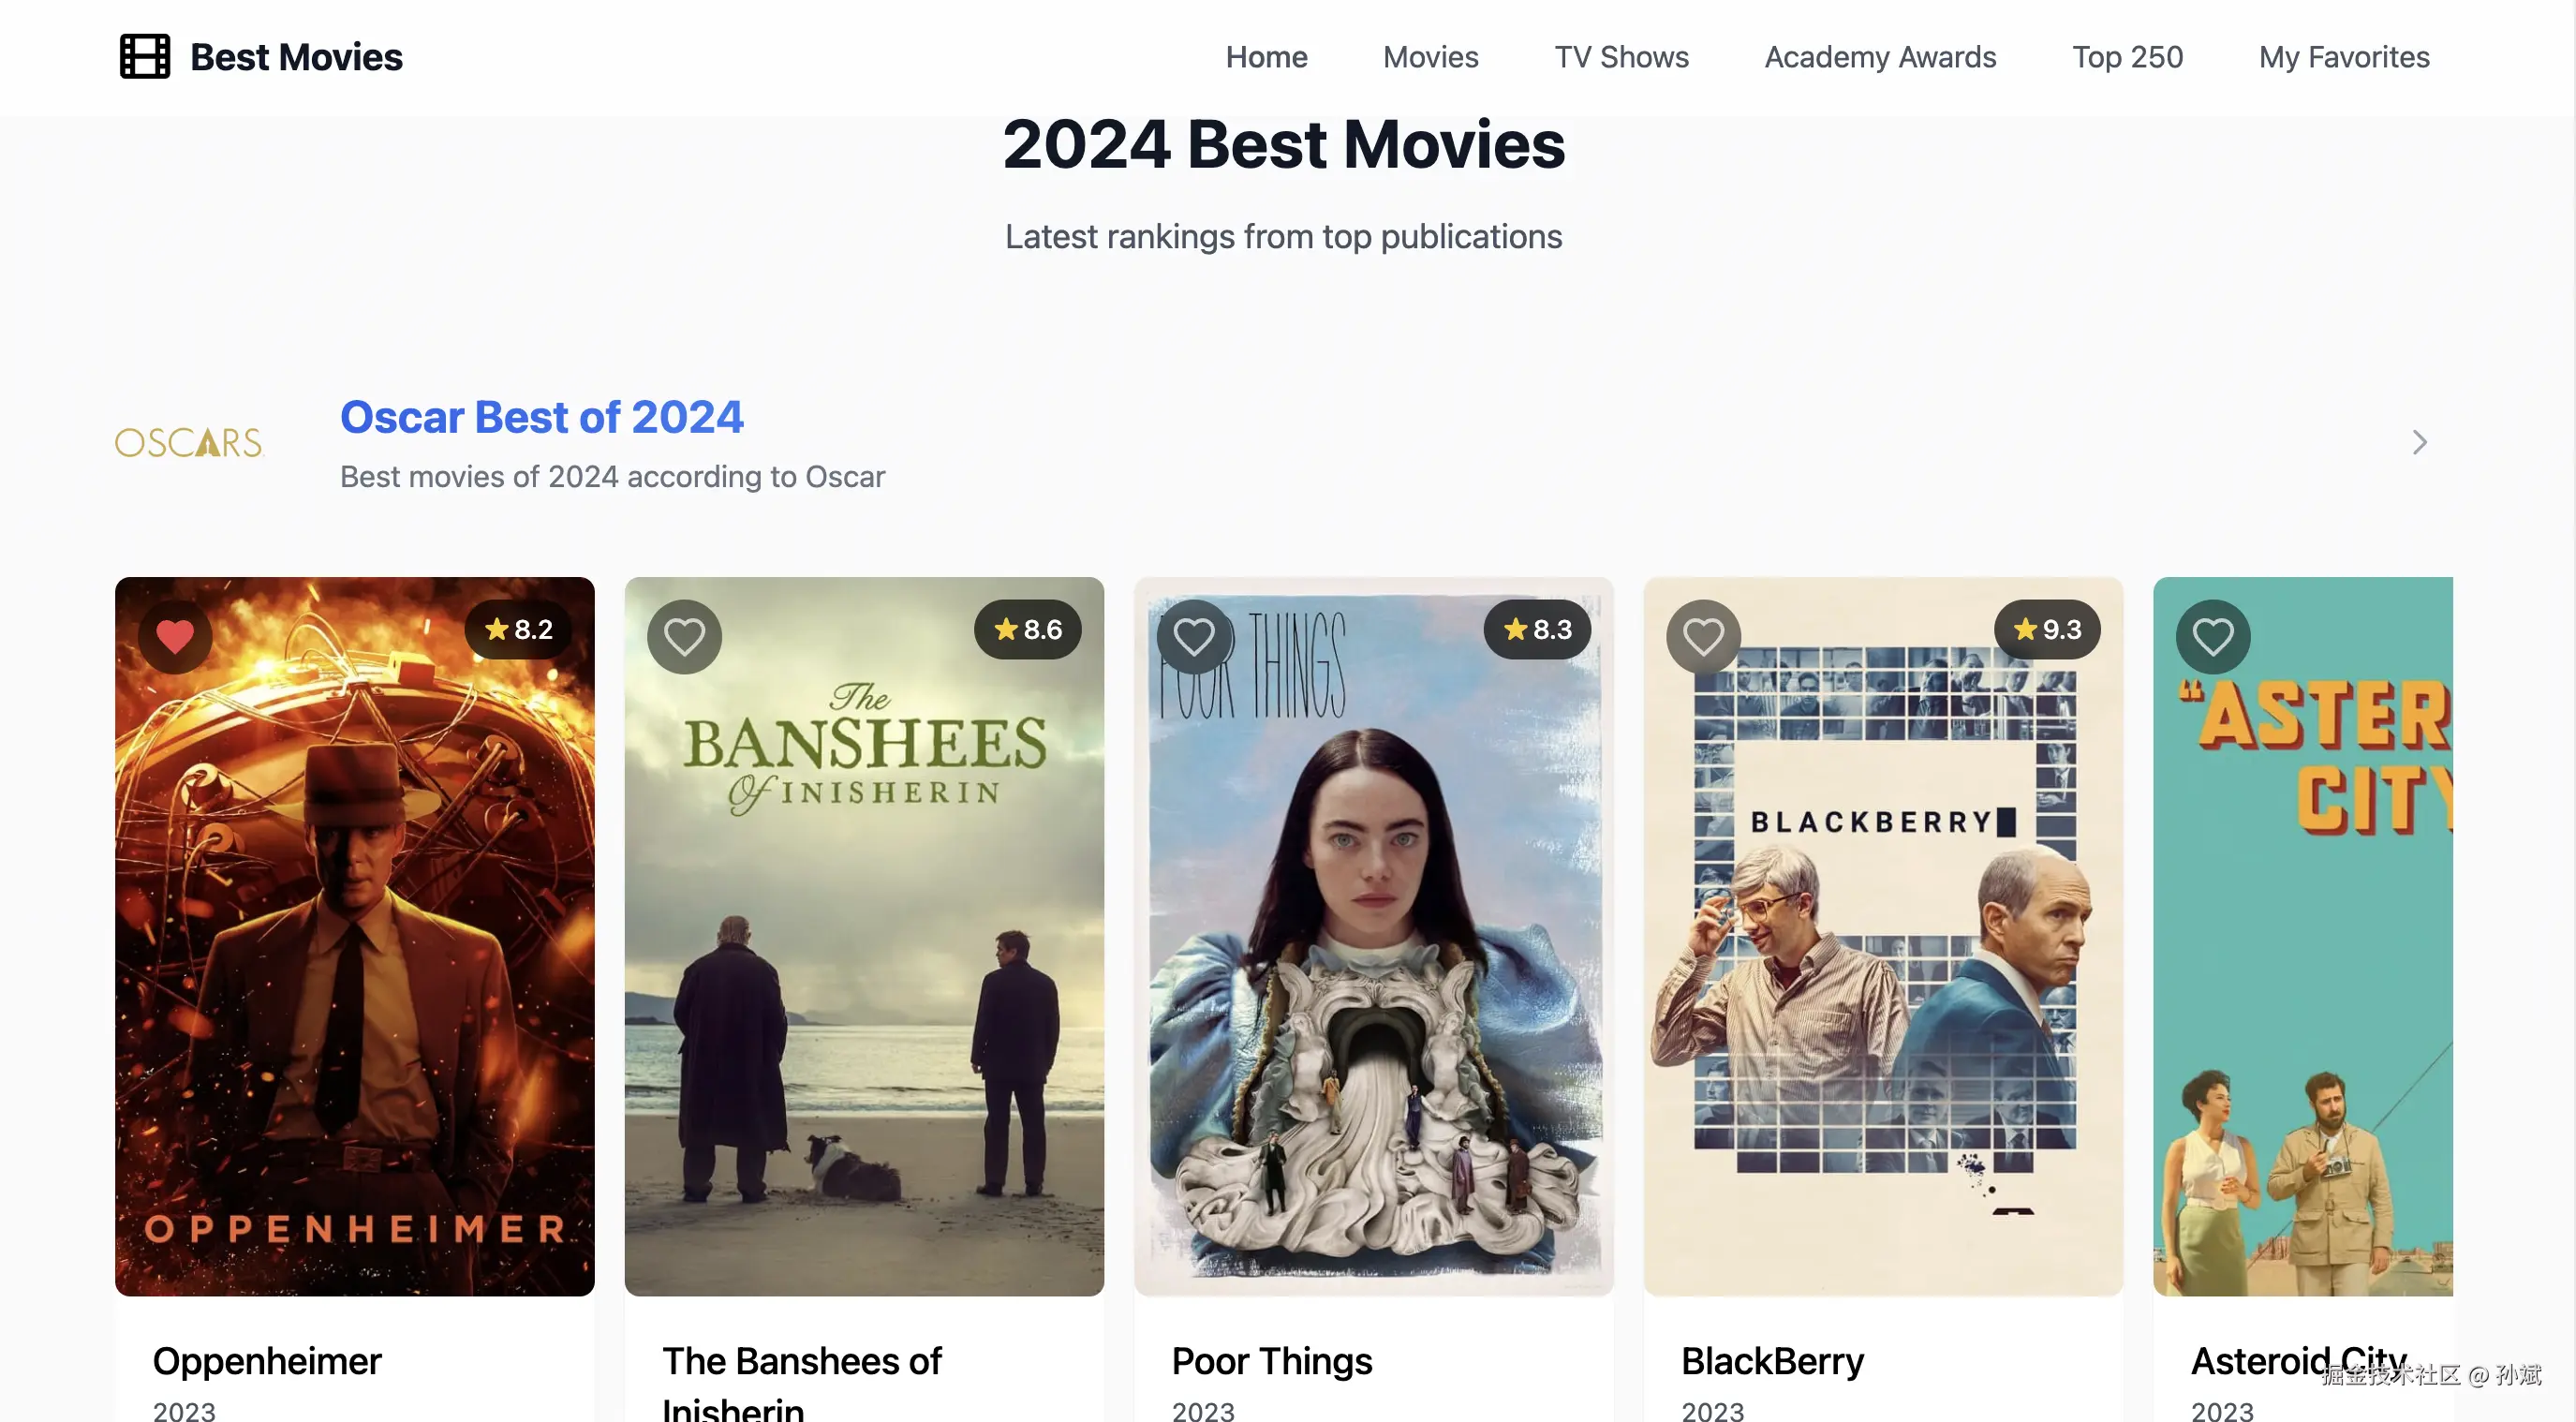
Task: Navigate to Academy Awards
Action: (1880, 57)
